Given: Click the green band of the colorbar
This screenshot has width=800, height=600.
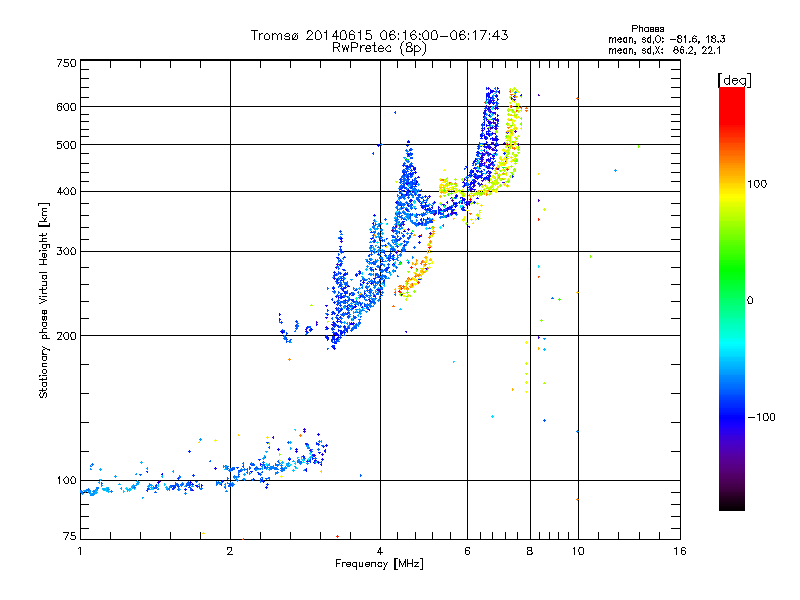Looking at the screenshot, I should pos(732,270).
